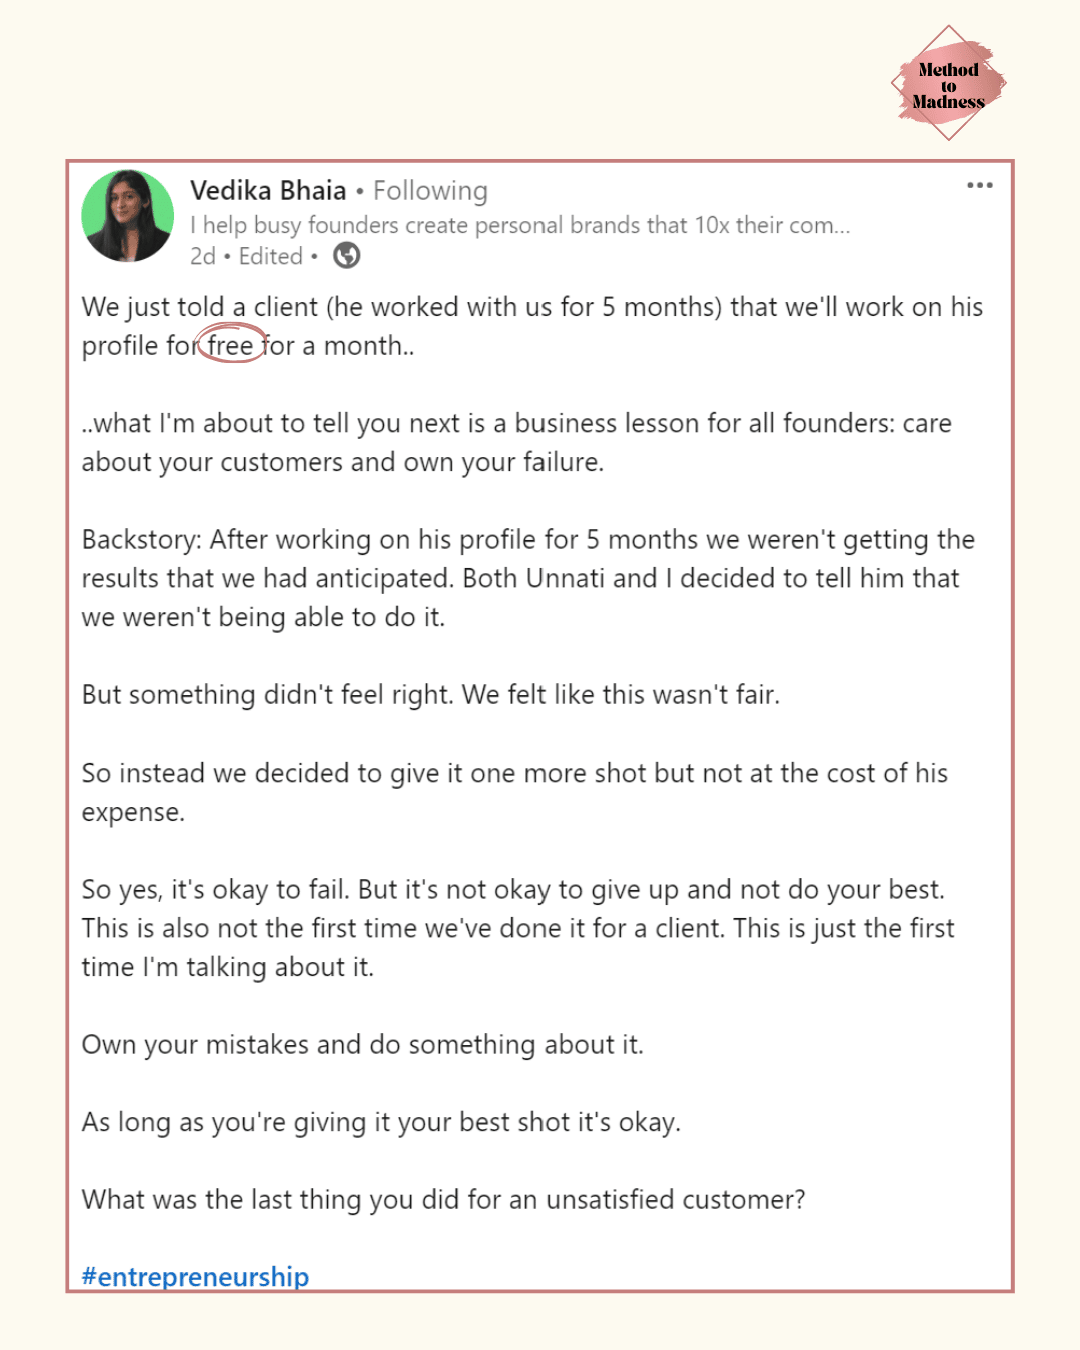
Task: Click the circled word "free"
Action: [230, 345]
